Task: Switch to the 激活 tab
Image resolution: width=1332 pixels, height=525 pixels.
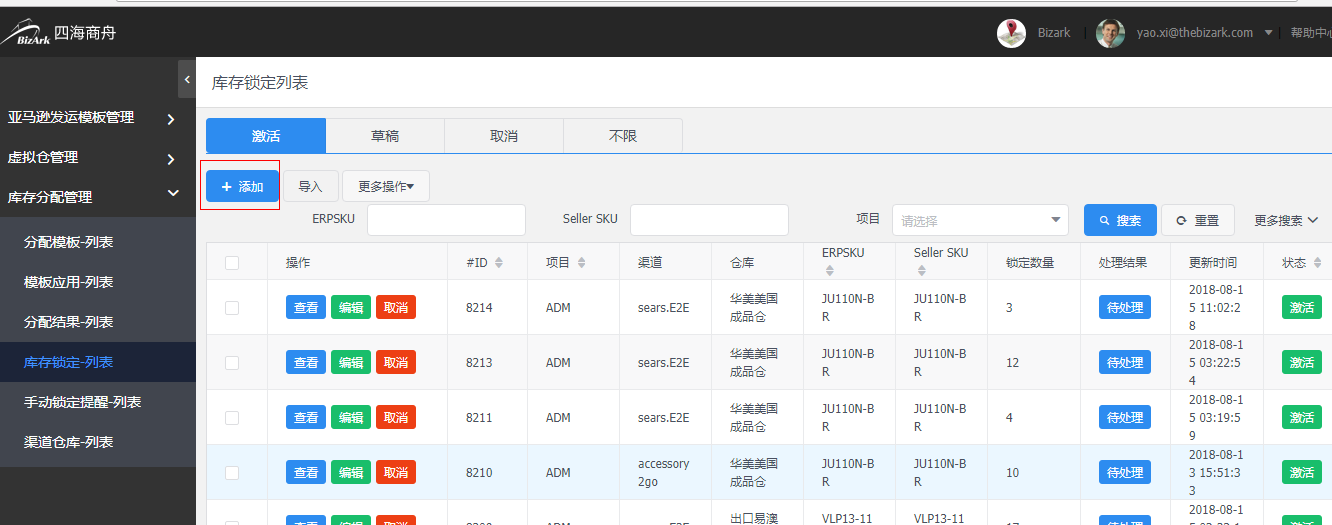Action: point(266,136)
